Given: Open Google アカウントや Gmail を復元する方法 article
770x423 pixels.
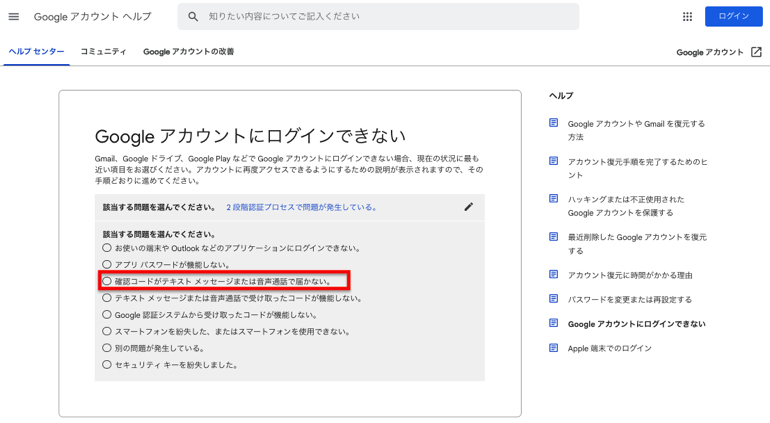Looking at the screenshot, I should click(636, 130).
